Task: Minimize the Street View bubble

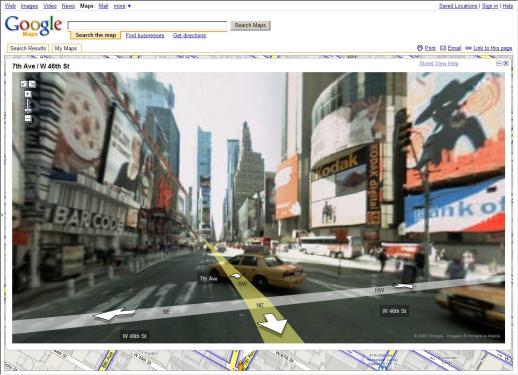Action: pyautogui.click(x=499, y=63)
